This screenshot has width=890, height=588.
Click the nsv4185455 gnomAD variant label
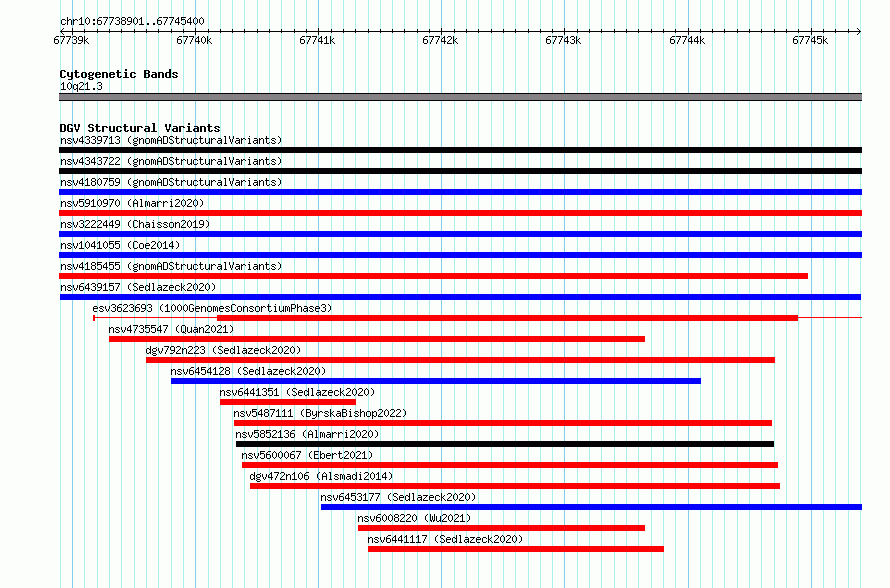[171, 266]
